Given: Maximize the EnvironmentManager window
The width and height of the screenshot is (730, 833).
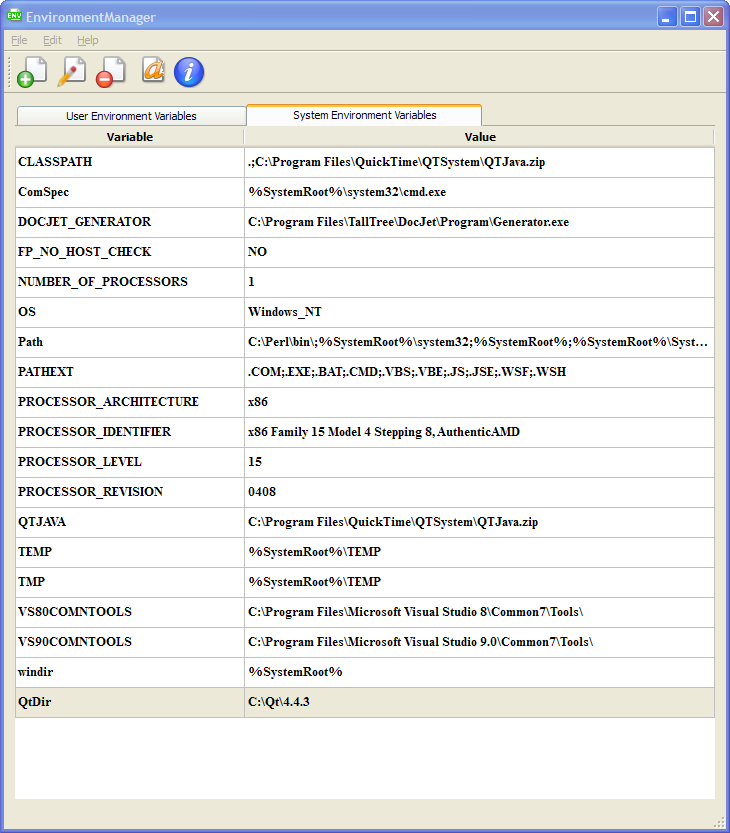Looking at the screenshot, I should 690,16.
